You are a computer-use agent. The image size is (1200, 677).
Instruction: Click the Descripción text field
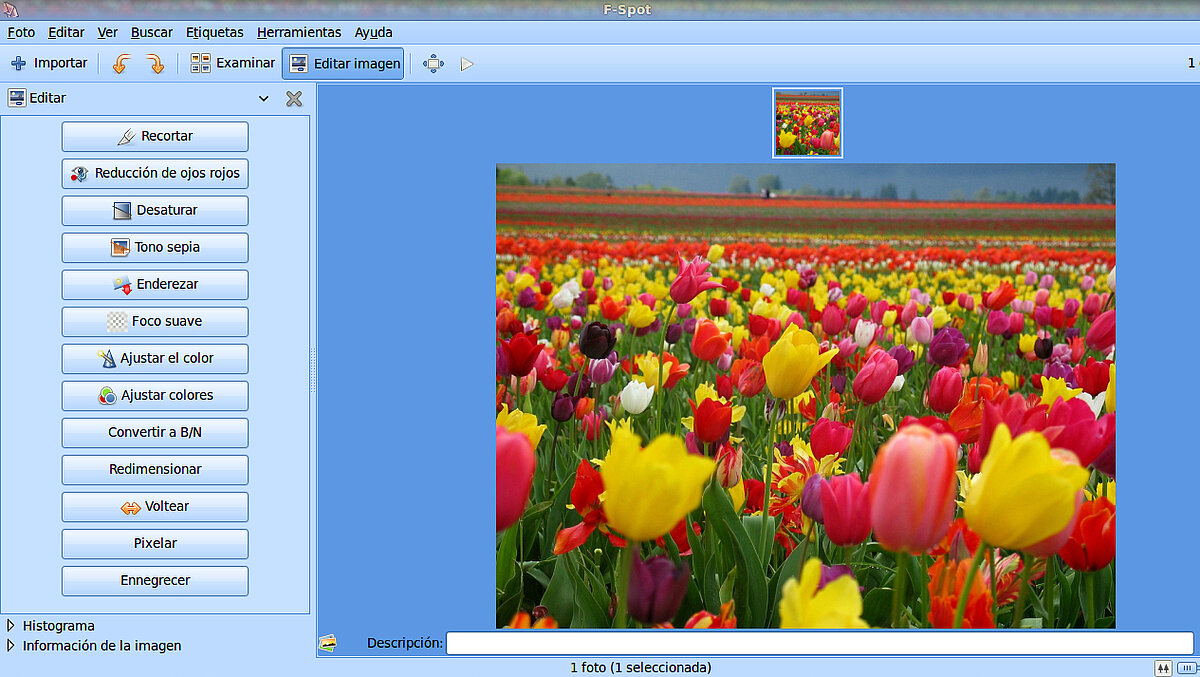(819, 643)
